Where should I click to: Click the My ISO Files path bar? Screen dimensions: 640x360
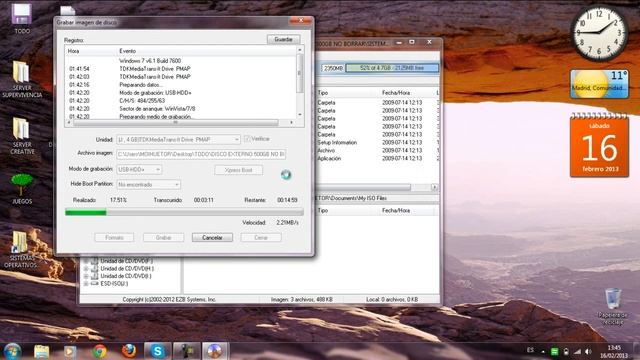[x=378, y=198]
